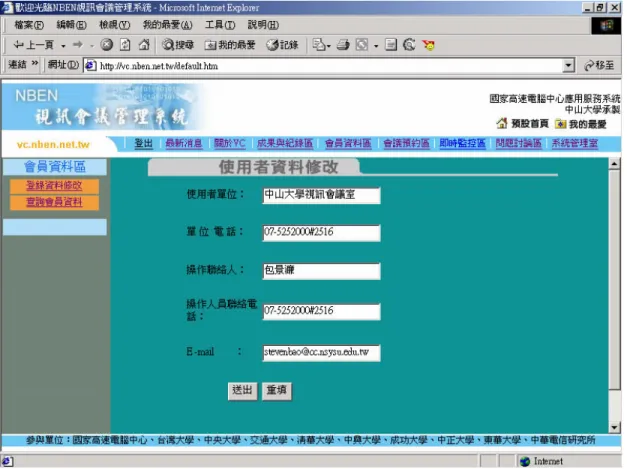Open the 編輯(E) Edit menu

[x=71, y=25]
